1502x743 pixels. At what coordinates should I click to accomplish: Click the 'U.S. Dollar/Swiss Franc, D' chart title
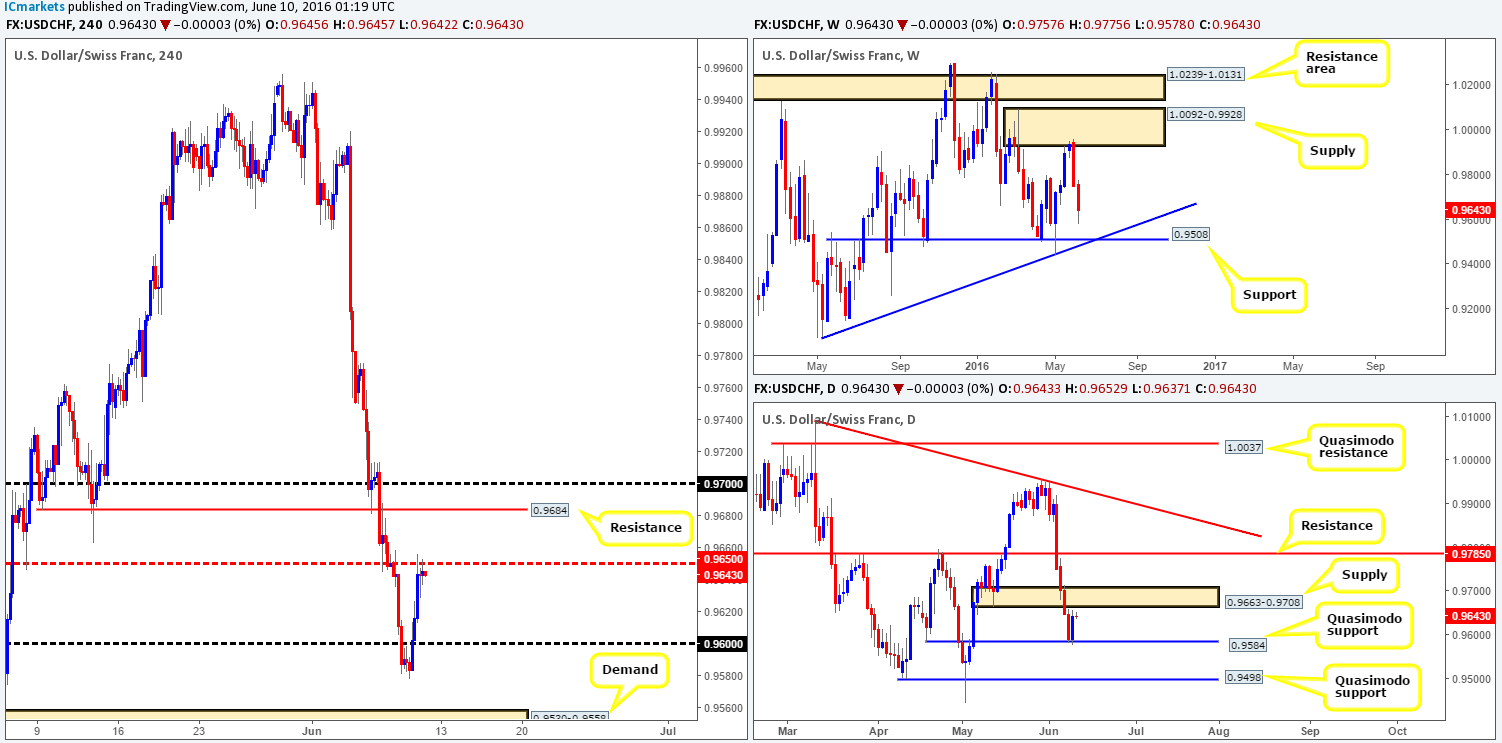[x=841, y=420]
